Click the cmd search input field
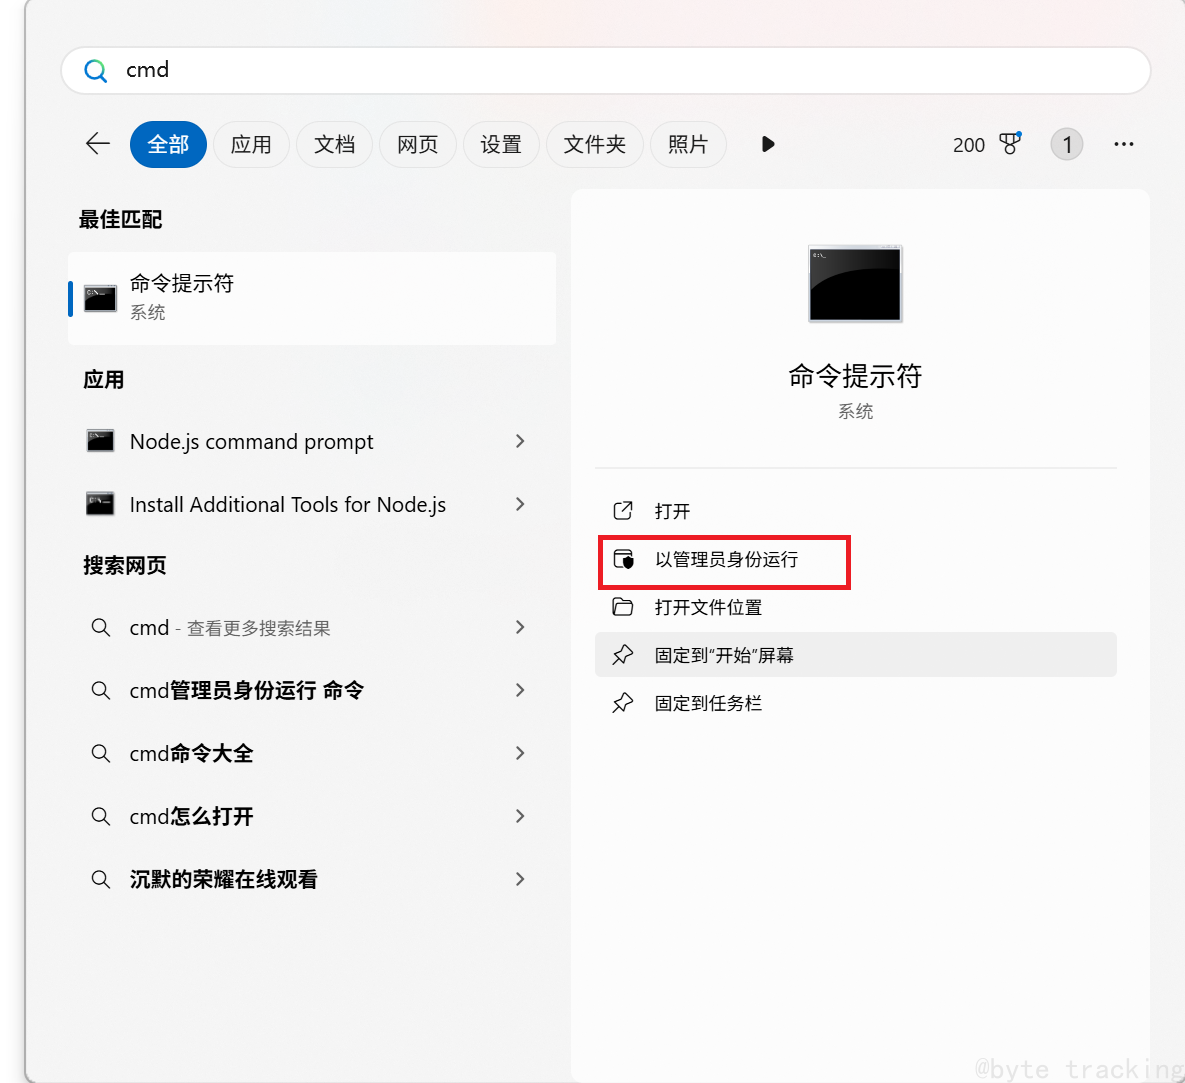Image resolution: width=1185 pixels, height=1083 pixels. pyautogui.click(x=605, y=70)
